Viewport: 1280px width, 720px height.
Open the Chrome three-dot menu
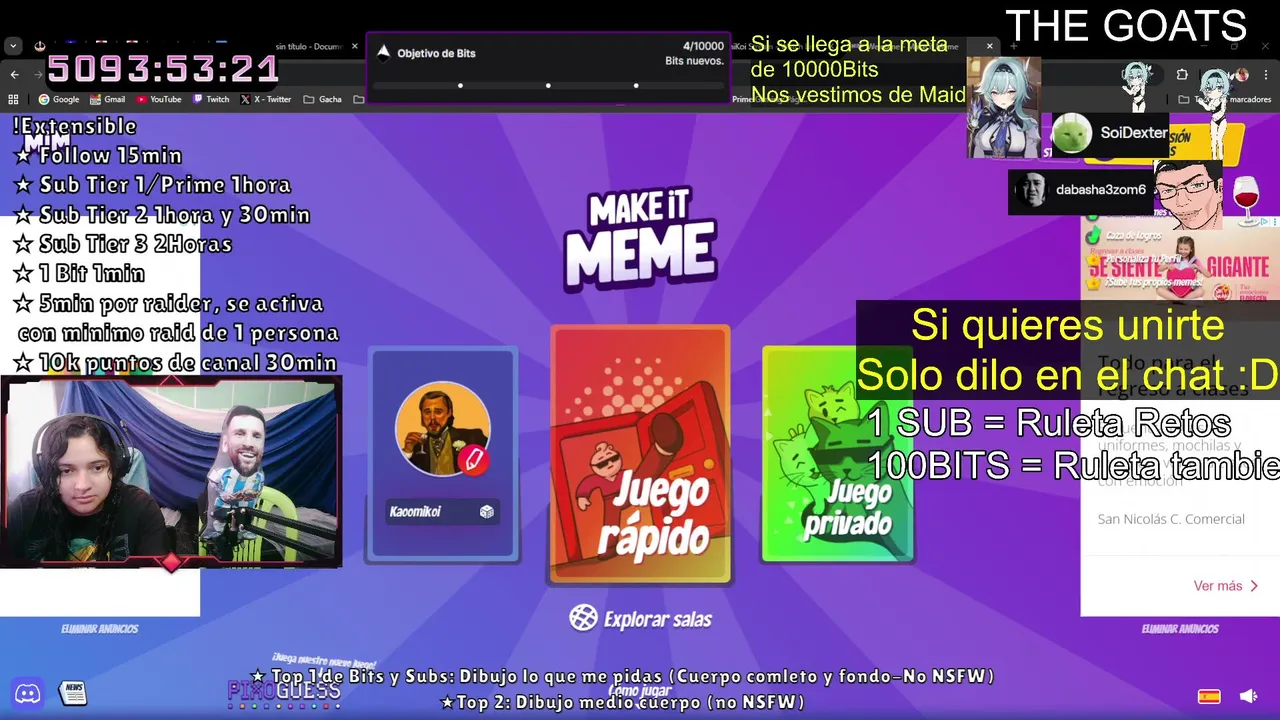[x=1265, y=74]
